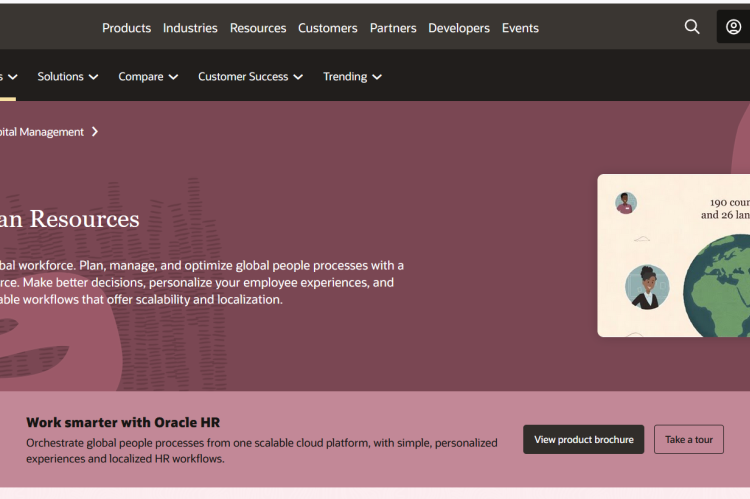Expand the Customer Success dropdown

click(250, 77)
